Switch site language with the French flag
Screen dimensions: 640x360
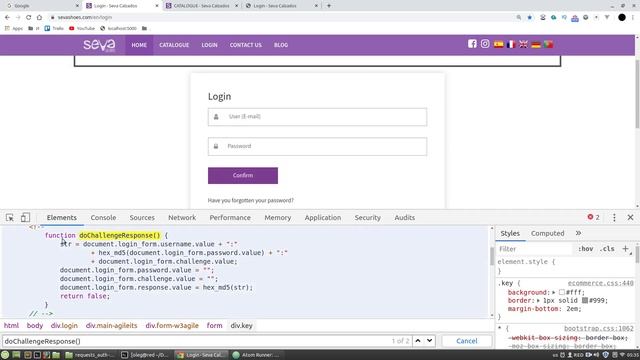(511, 44)
